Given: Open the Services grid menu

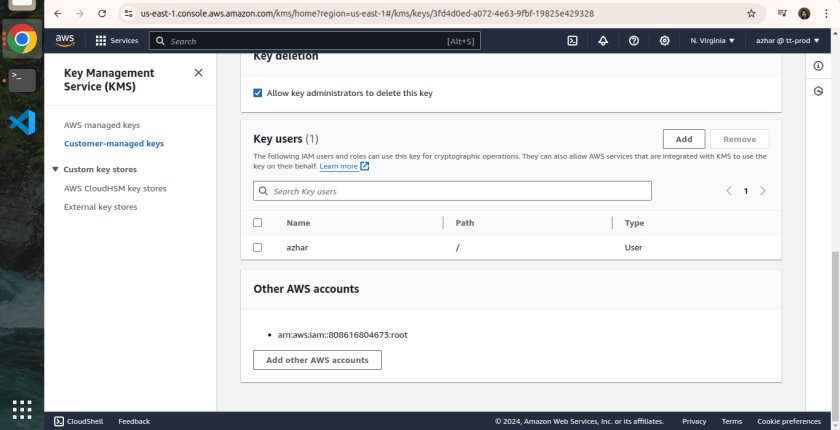Looking at the screenshot, I should coord(116,41).
